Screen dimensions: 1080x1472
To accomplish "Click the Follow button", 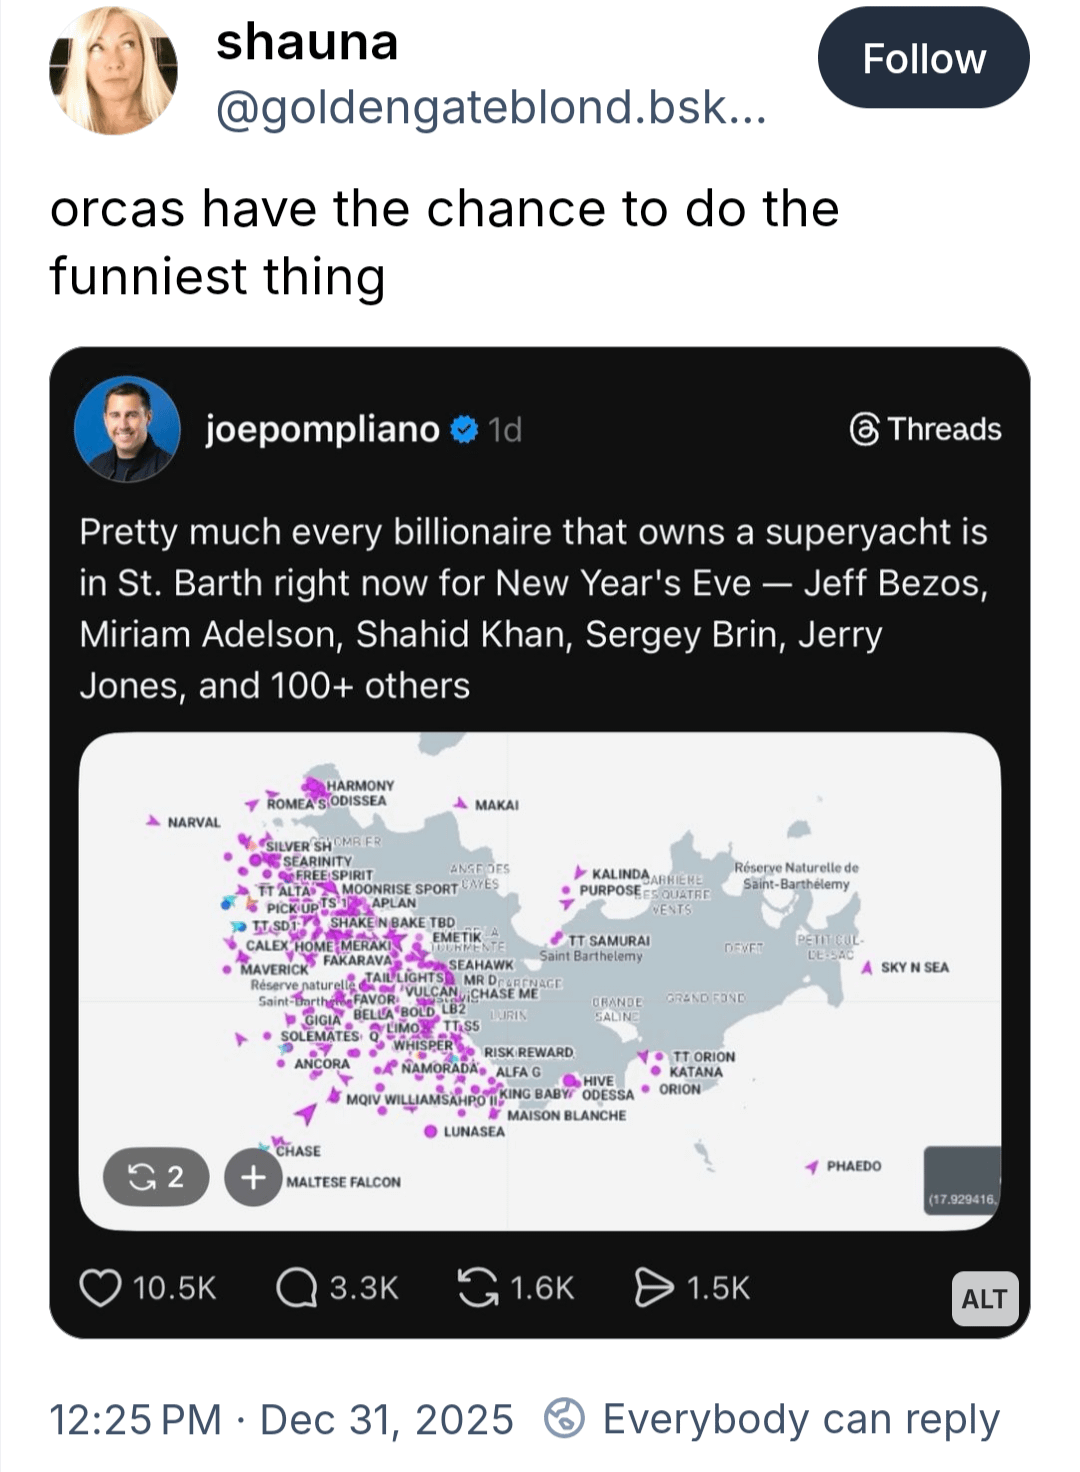I will pyautogui.click(x=923, y=58).
